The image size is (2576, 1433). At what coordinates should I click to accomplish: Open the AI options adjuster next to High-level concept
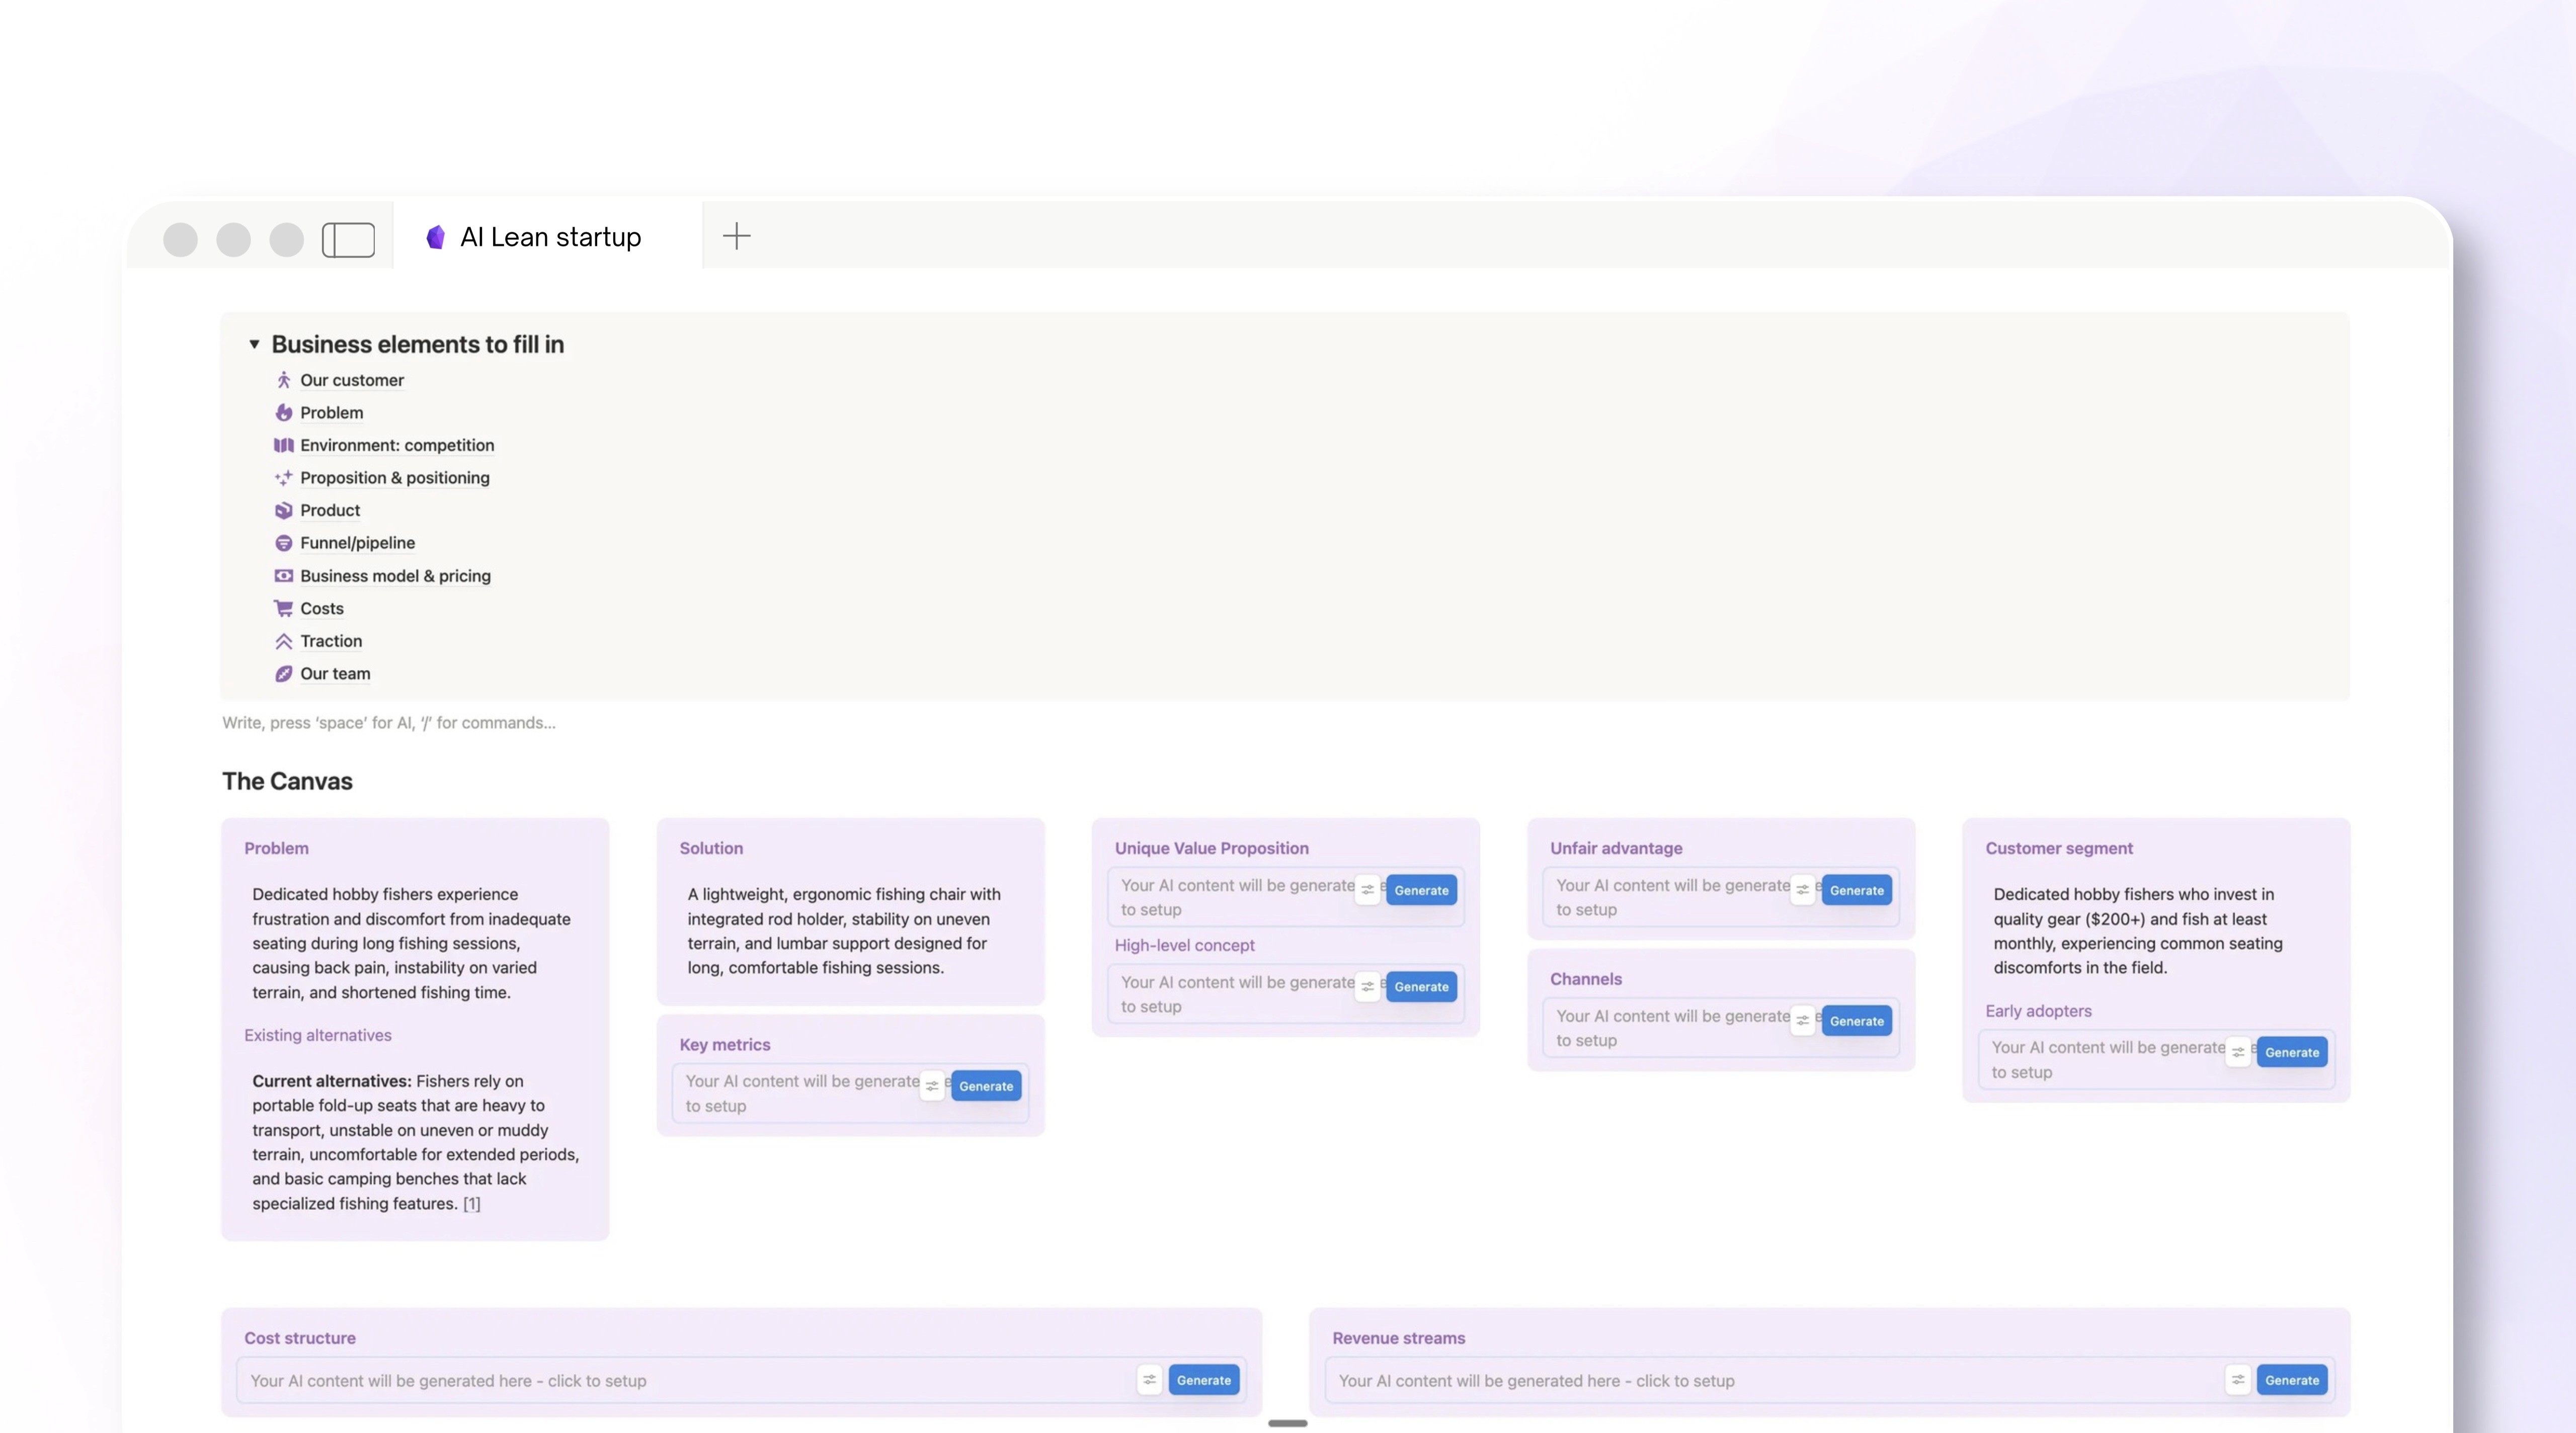point(1367,987)
